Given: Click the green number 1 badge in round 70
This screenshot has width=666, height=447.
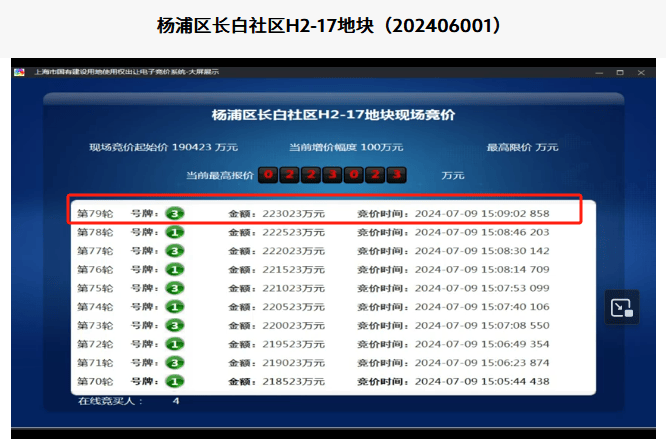Looking at the screenshot, I should pyautogui.click(x=175, y=382).
